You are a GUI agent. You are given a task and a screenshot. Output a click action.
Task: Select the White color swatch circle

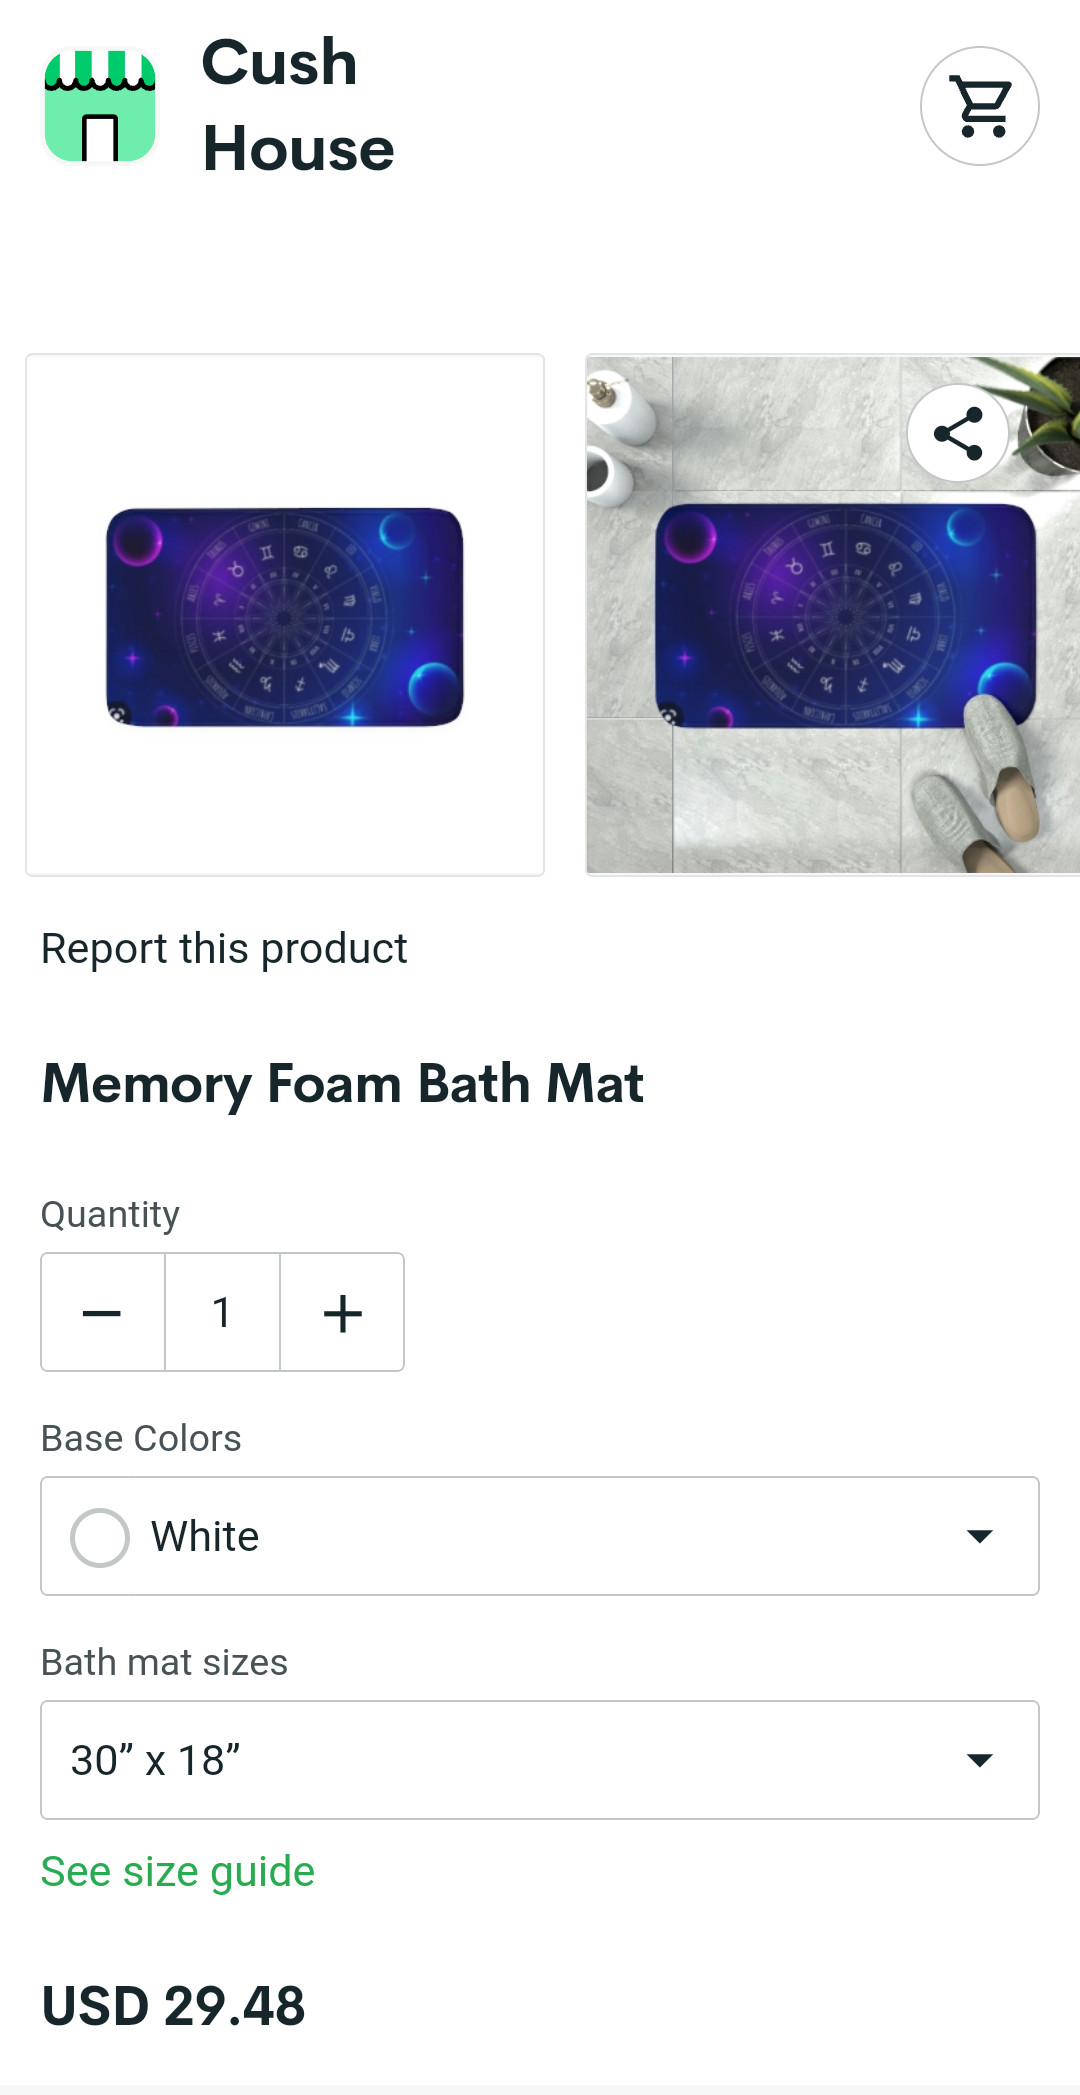point(100,1537)
